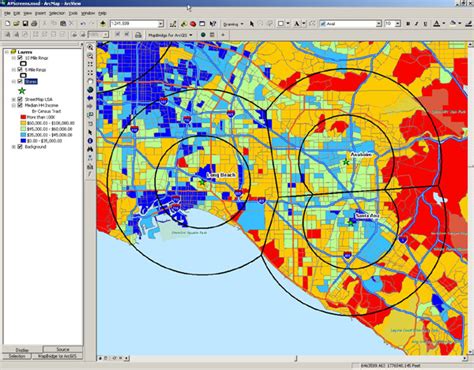Print the map using printer icon
The width and height of the screenshot is (474, 370).
click(x=34, y=24)
